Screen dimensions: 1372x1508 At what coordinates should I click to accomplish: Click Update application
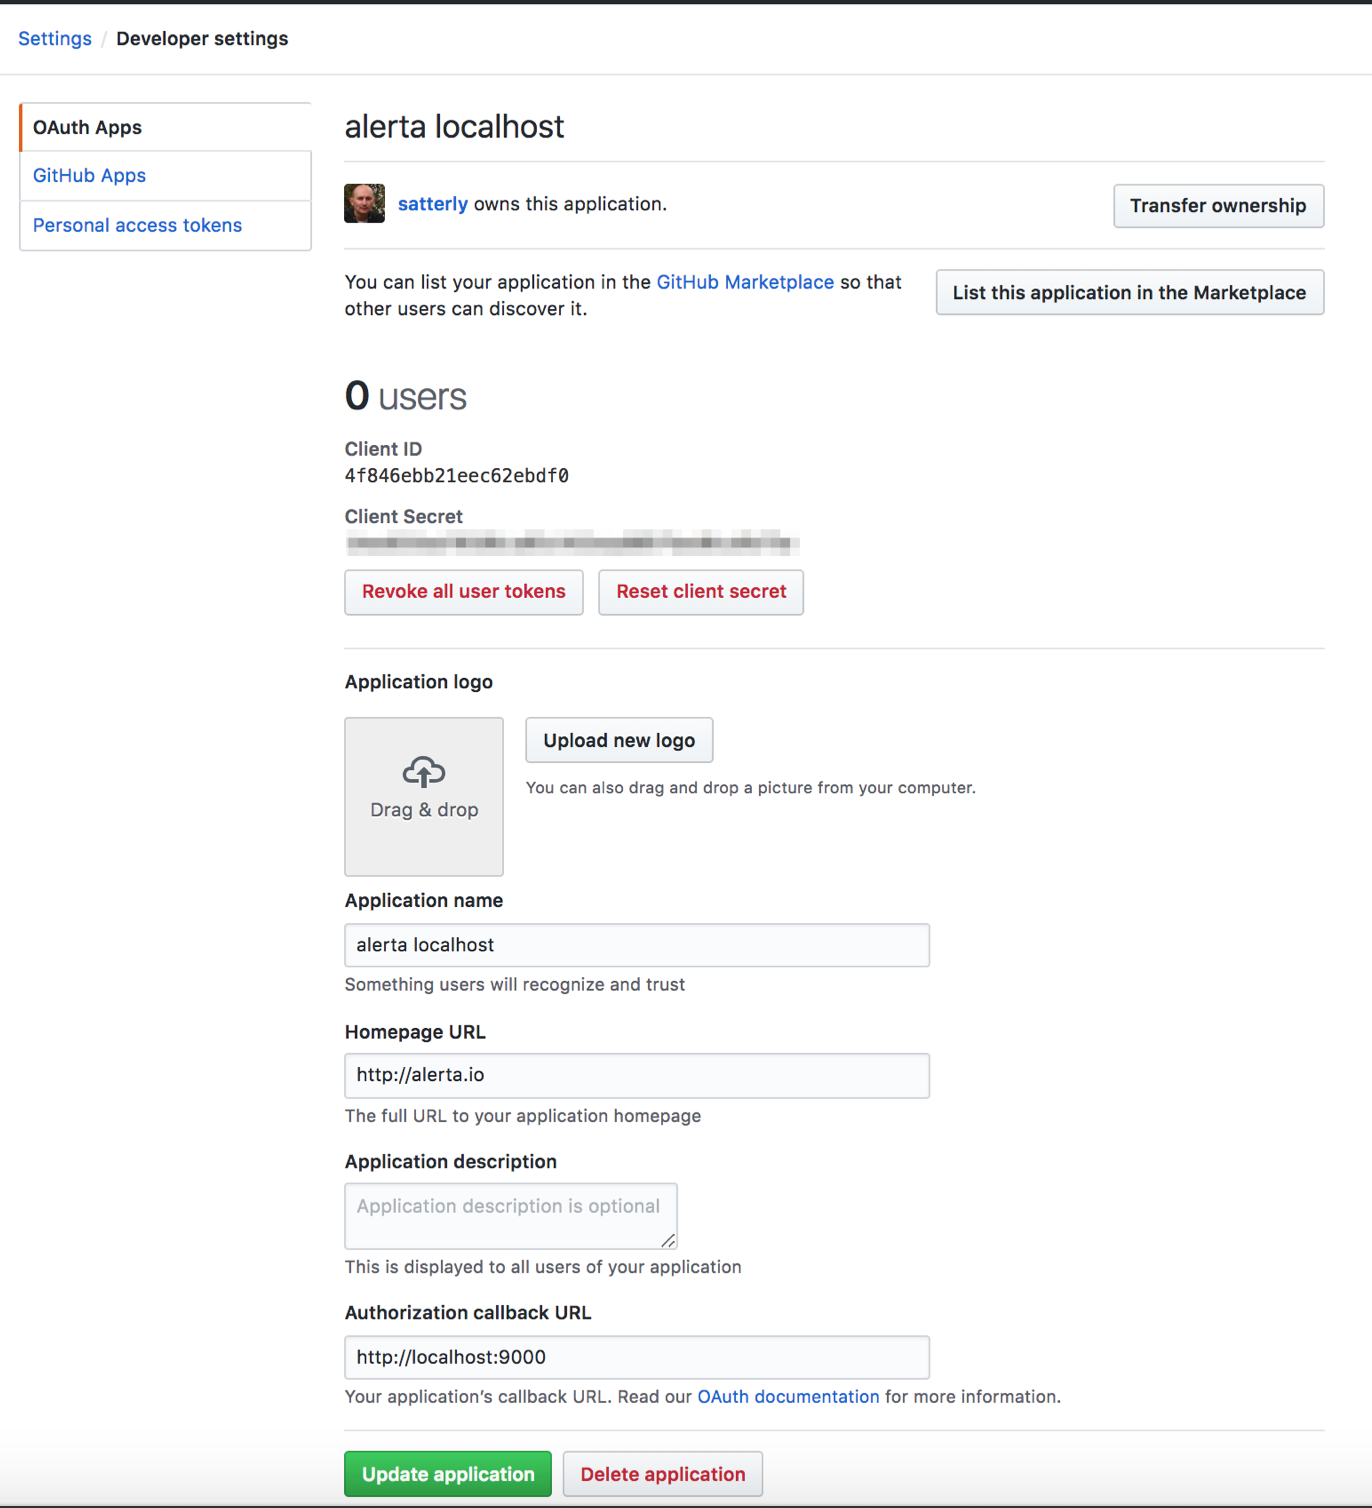pos(447,1474)
